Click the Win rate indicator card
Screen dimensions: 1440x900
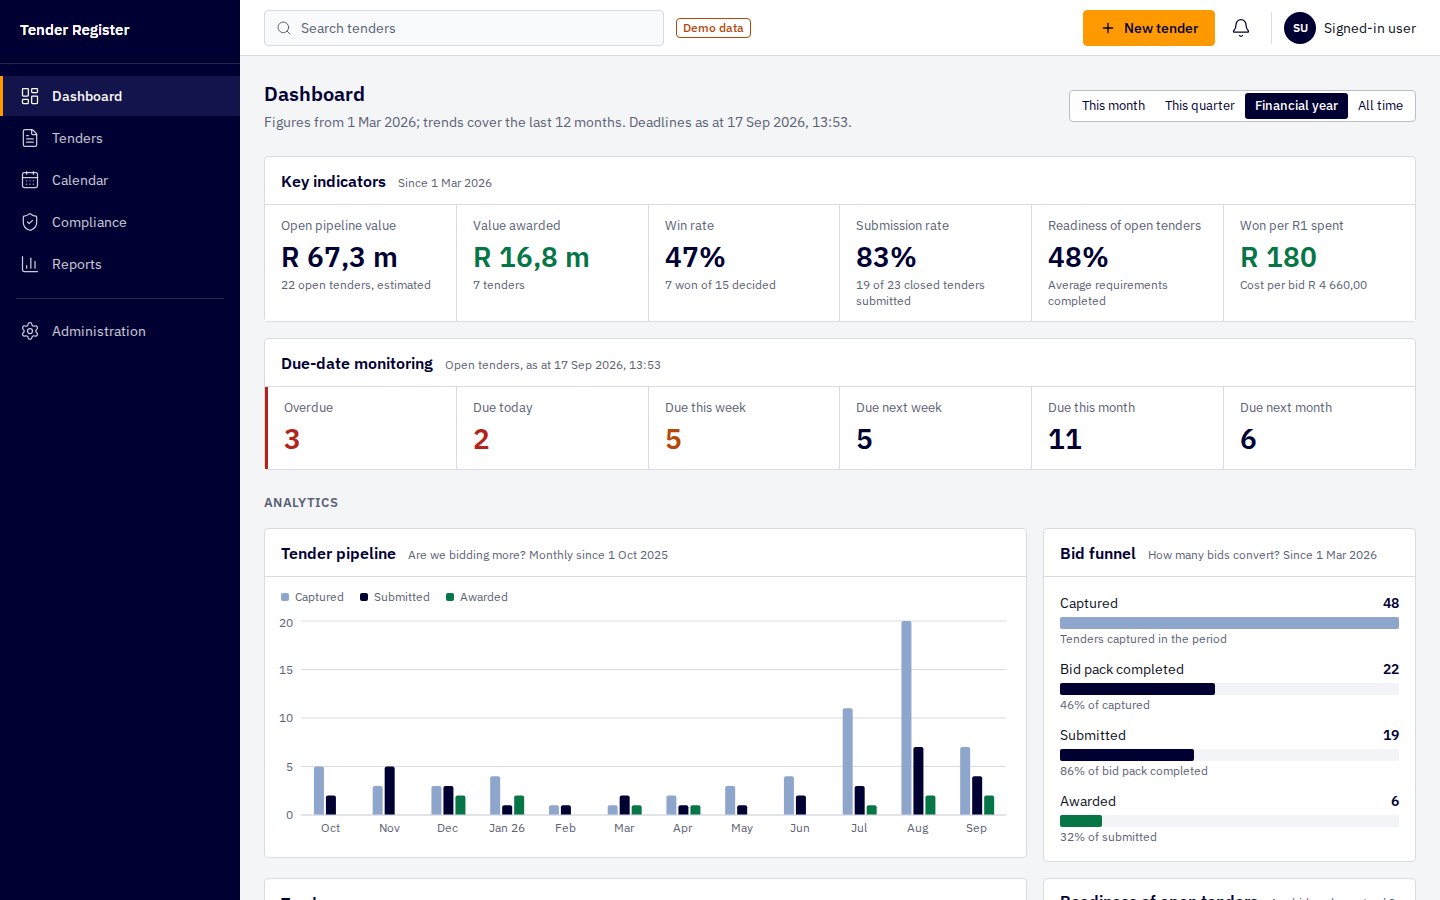pos(744,263)
